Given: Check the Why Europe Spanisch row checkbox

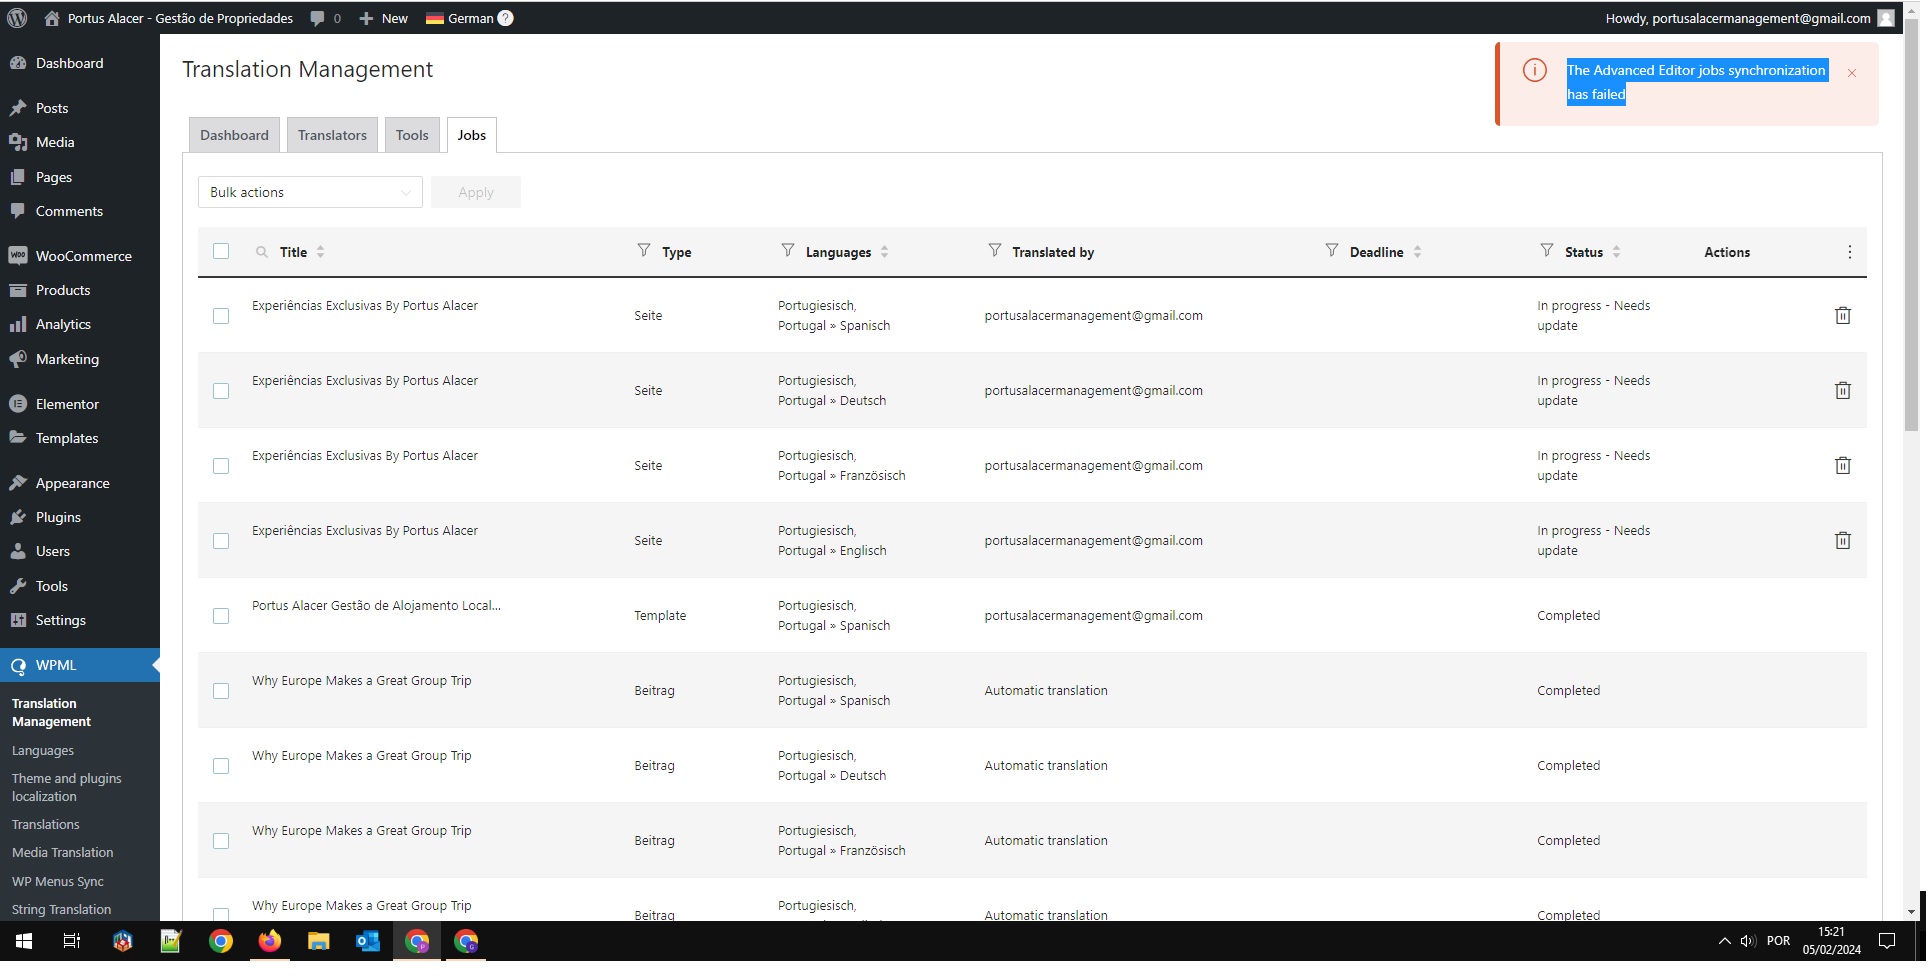Looking at the screenshot, I should point(221,691).
